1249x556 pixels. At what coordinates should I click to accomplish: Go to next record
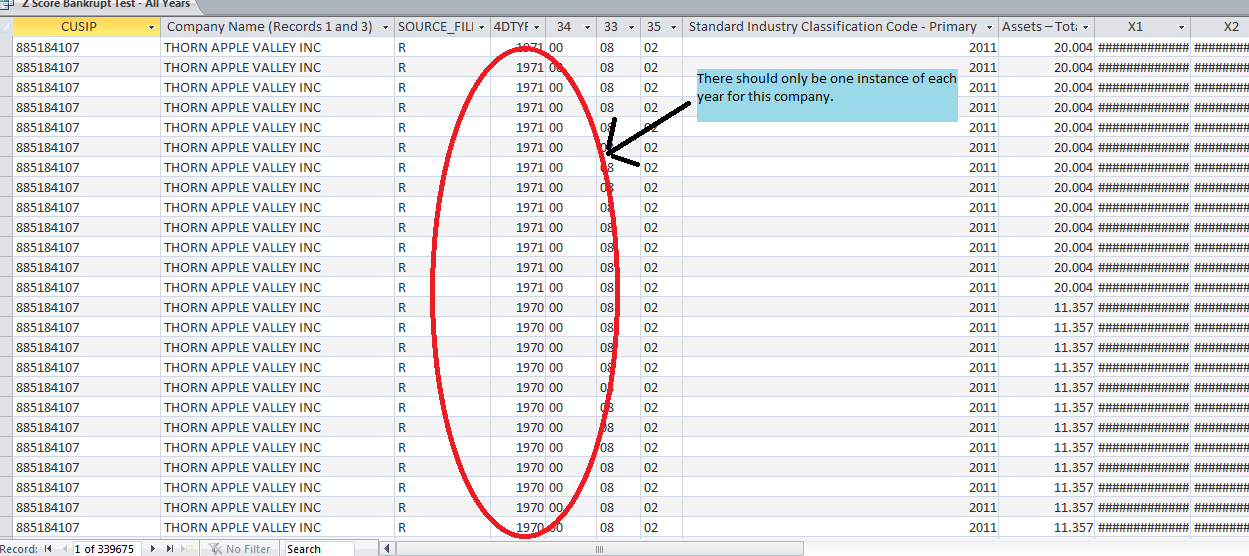point(153,549)
